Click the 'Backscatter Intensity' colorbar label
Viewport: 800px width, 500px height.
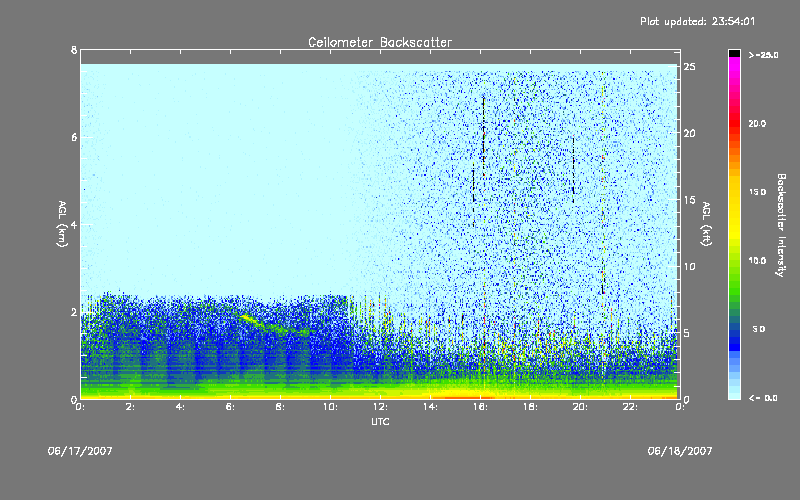tap(781, 225)
